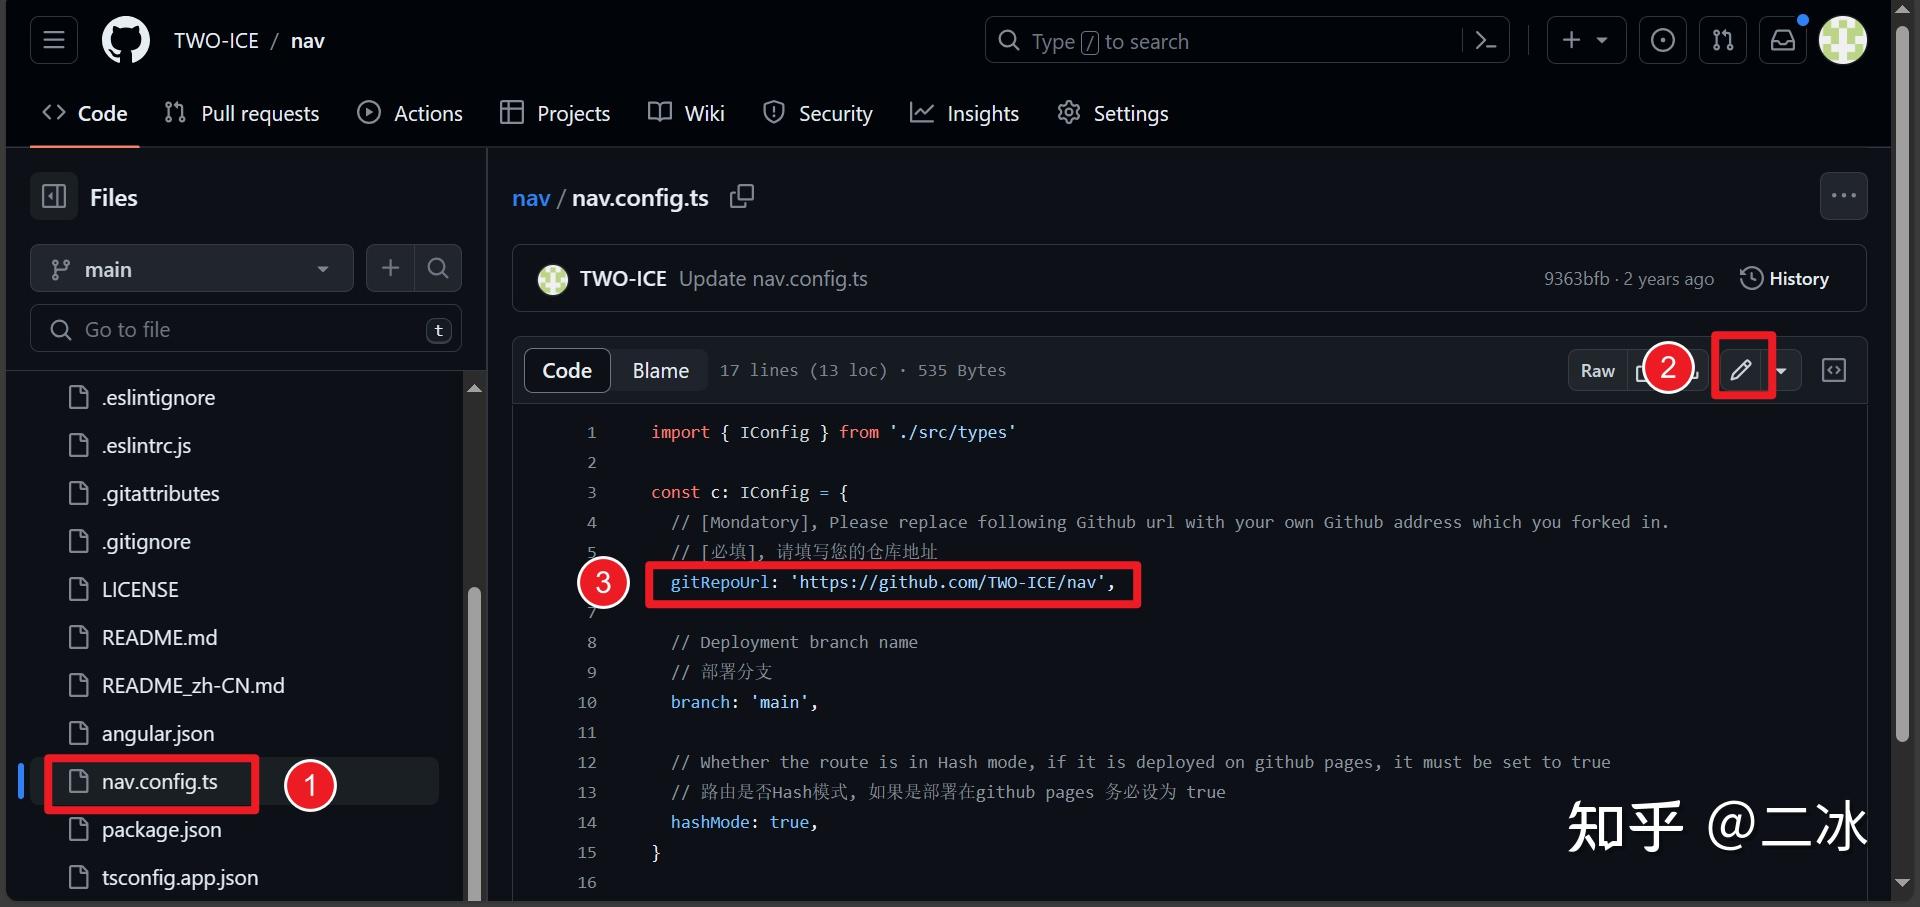The height and width of the screenshot is (907, 1920).
Task: Focus the Type / to search field
Action: coord(1247,40)
